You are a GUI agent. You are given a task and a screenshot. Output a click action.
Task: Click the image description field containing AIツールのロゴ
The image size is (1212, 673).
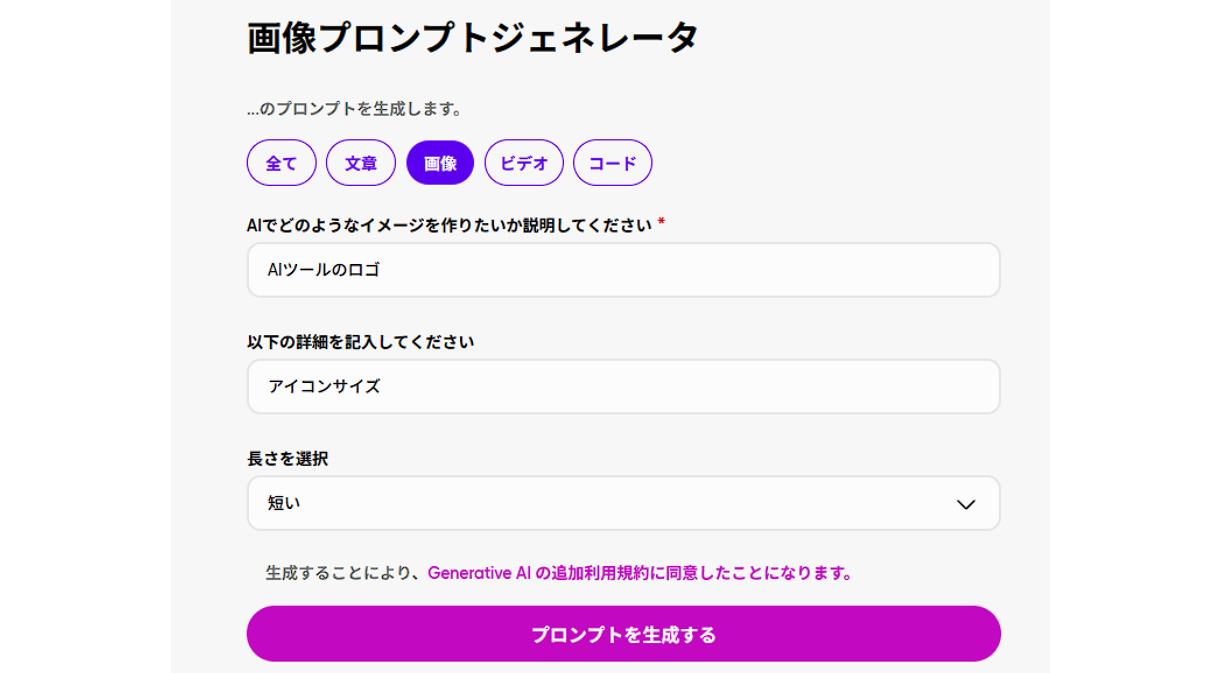623,270
